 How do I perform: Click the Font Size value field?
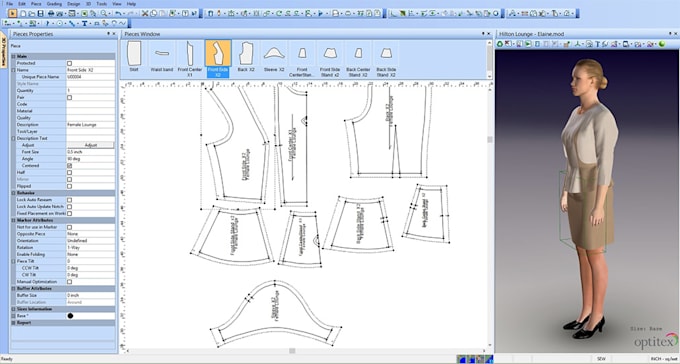[x=90, y=152]
